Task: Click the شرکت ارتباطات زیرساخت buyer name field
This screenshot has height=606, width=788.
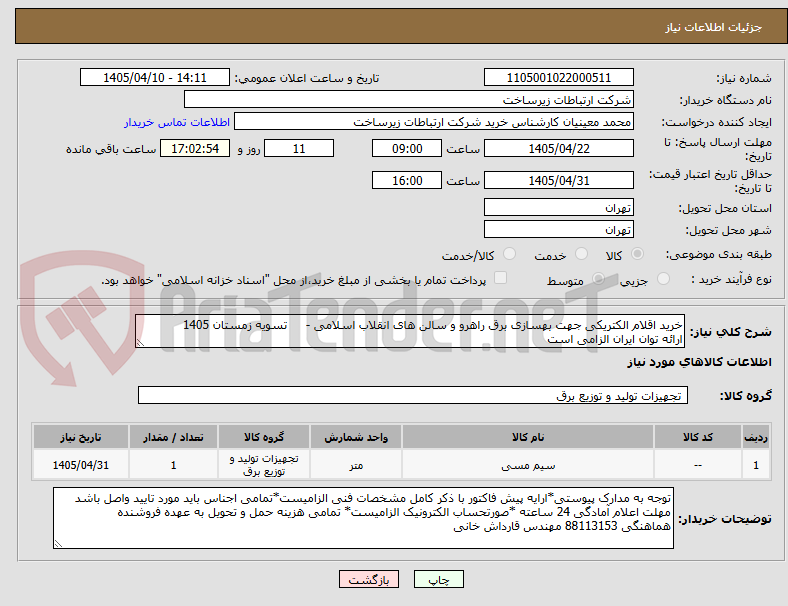Action: point(409,99)
